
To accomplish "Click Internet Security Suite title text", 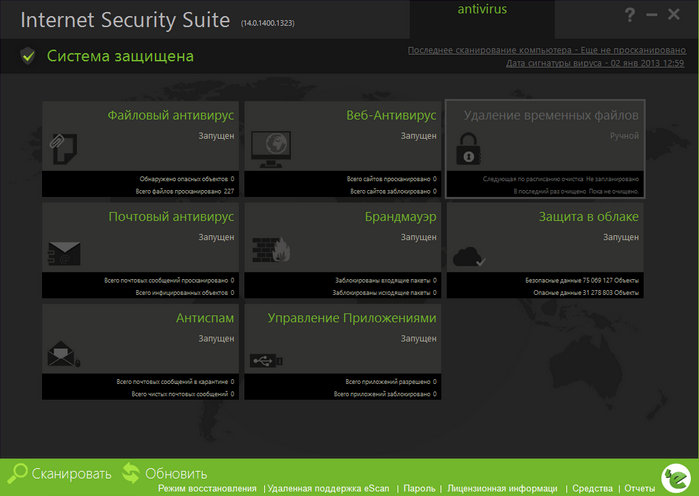I will click(125, 20).
